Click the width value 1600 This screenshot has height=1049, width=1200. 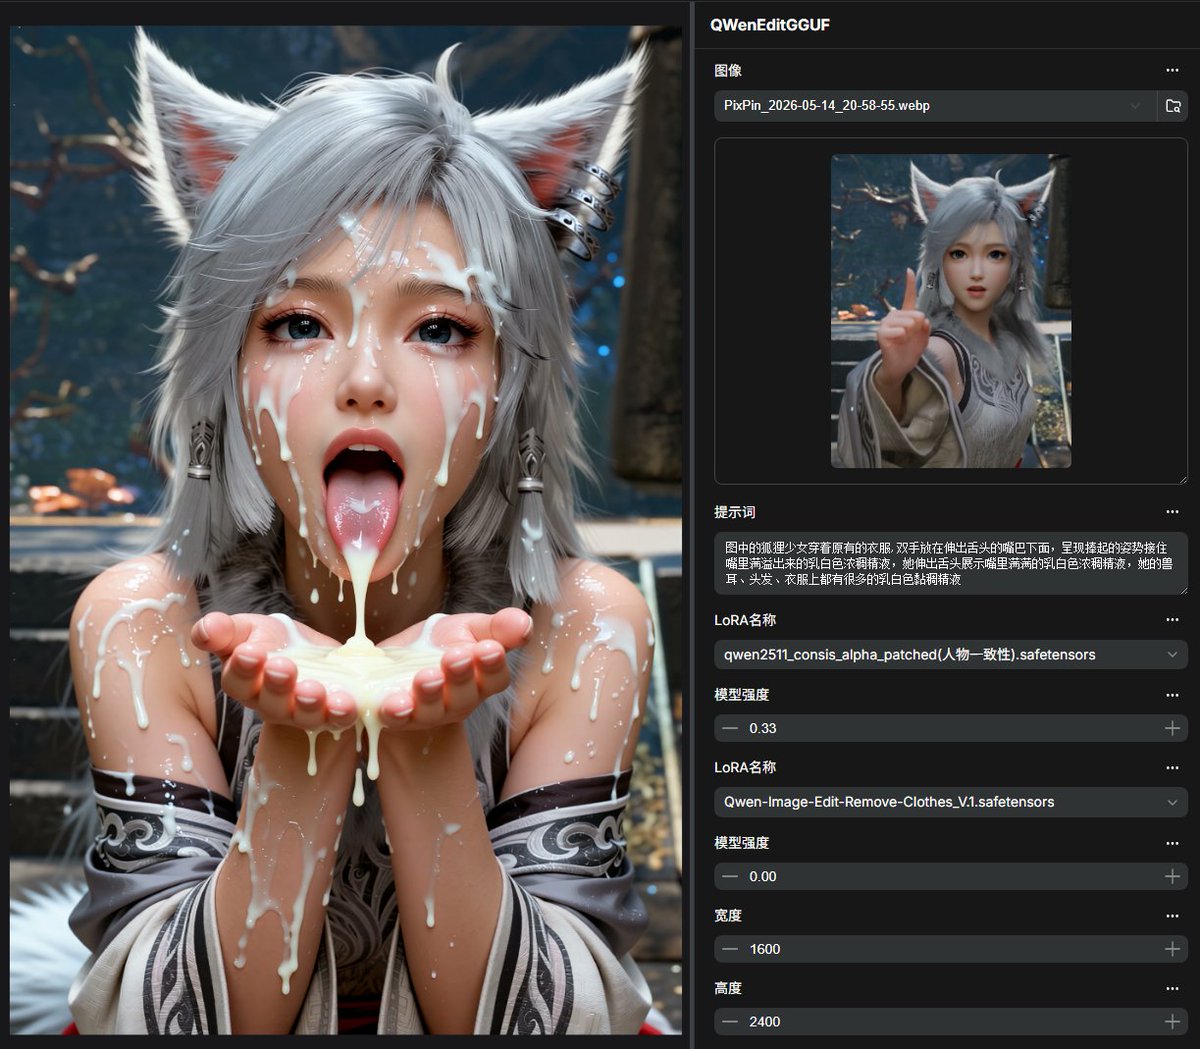click(x=765, y=949)
